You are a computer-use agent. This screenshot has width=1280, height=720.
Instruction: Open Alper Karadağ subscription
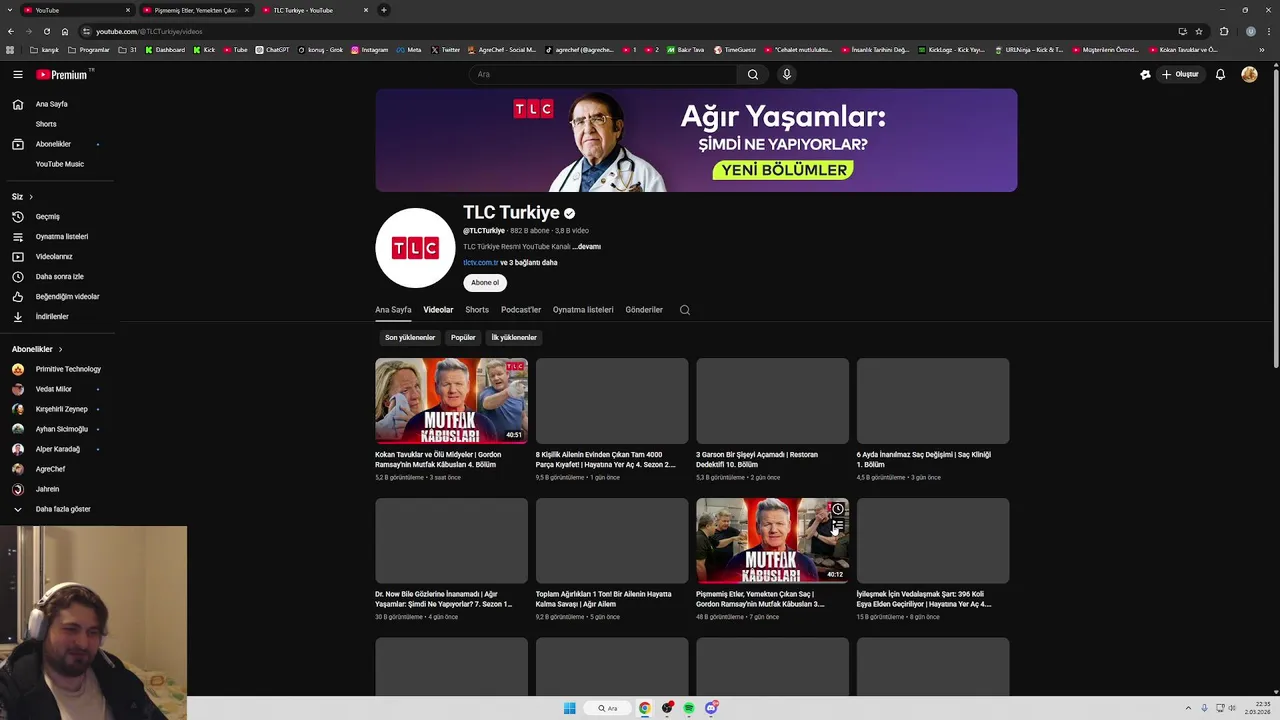(x=57, y=449)
